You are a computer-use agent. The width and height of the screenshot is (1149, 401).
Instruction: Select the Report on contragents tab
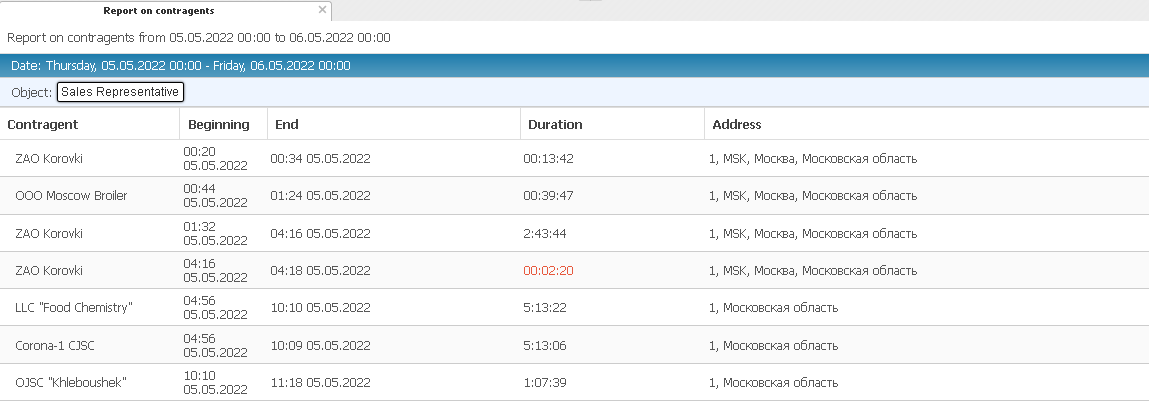click(x=158, y=11)
